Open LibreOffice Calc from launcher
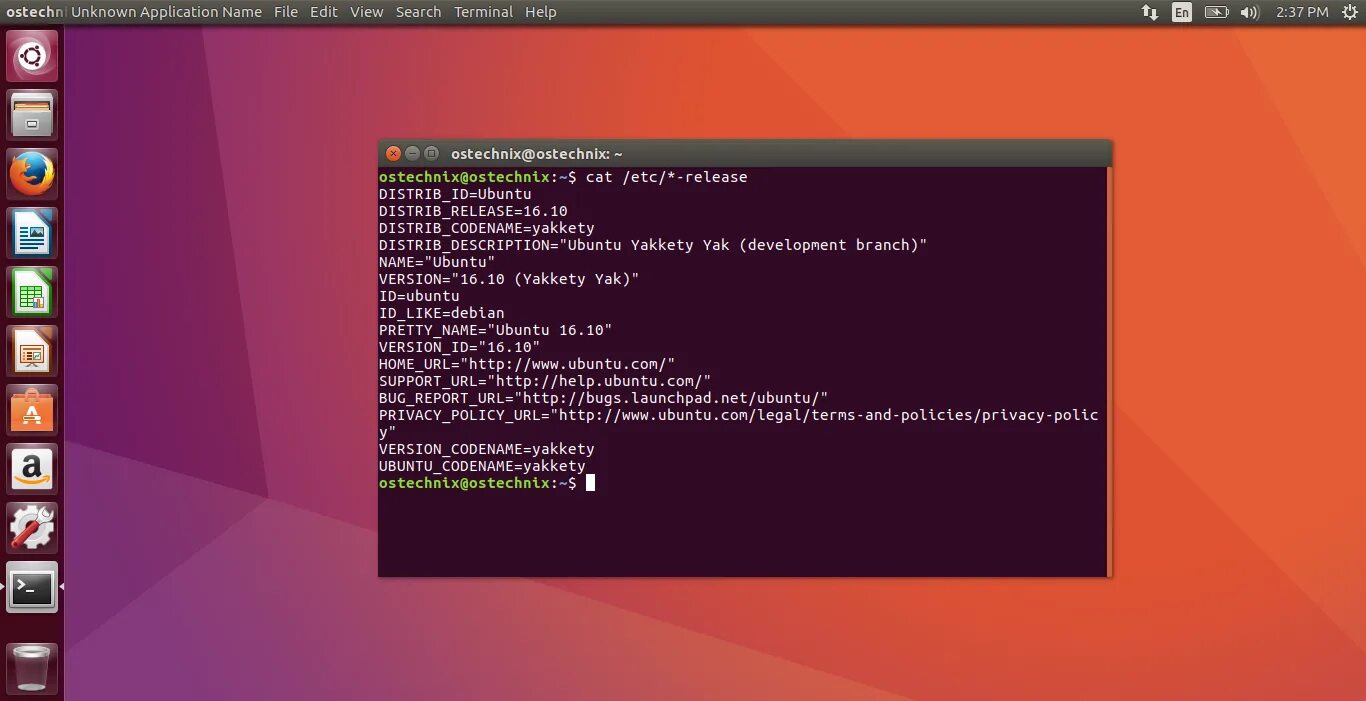 pos(32,292)
